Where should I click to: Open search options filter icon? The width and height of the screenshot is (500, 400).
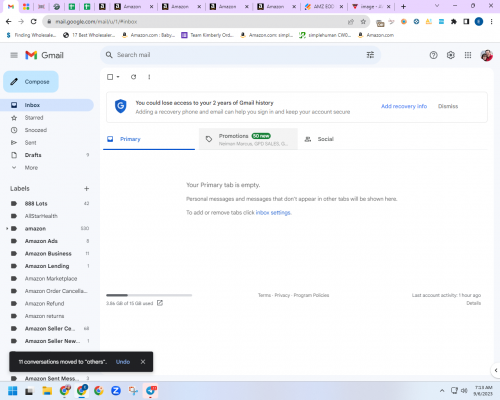370,55
